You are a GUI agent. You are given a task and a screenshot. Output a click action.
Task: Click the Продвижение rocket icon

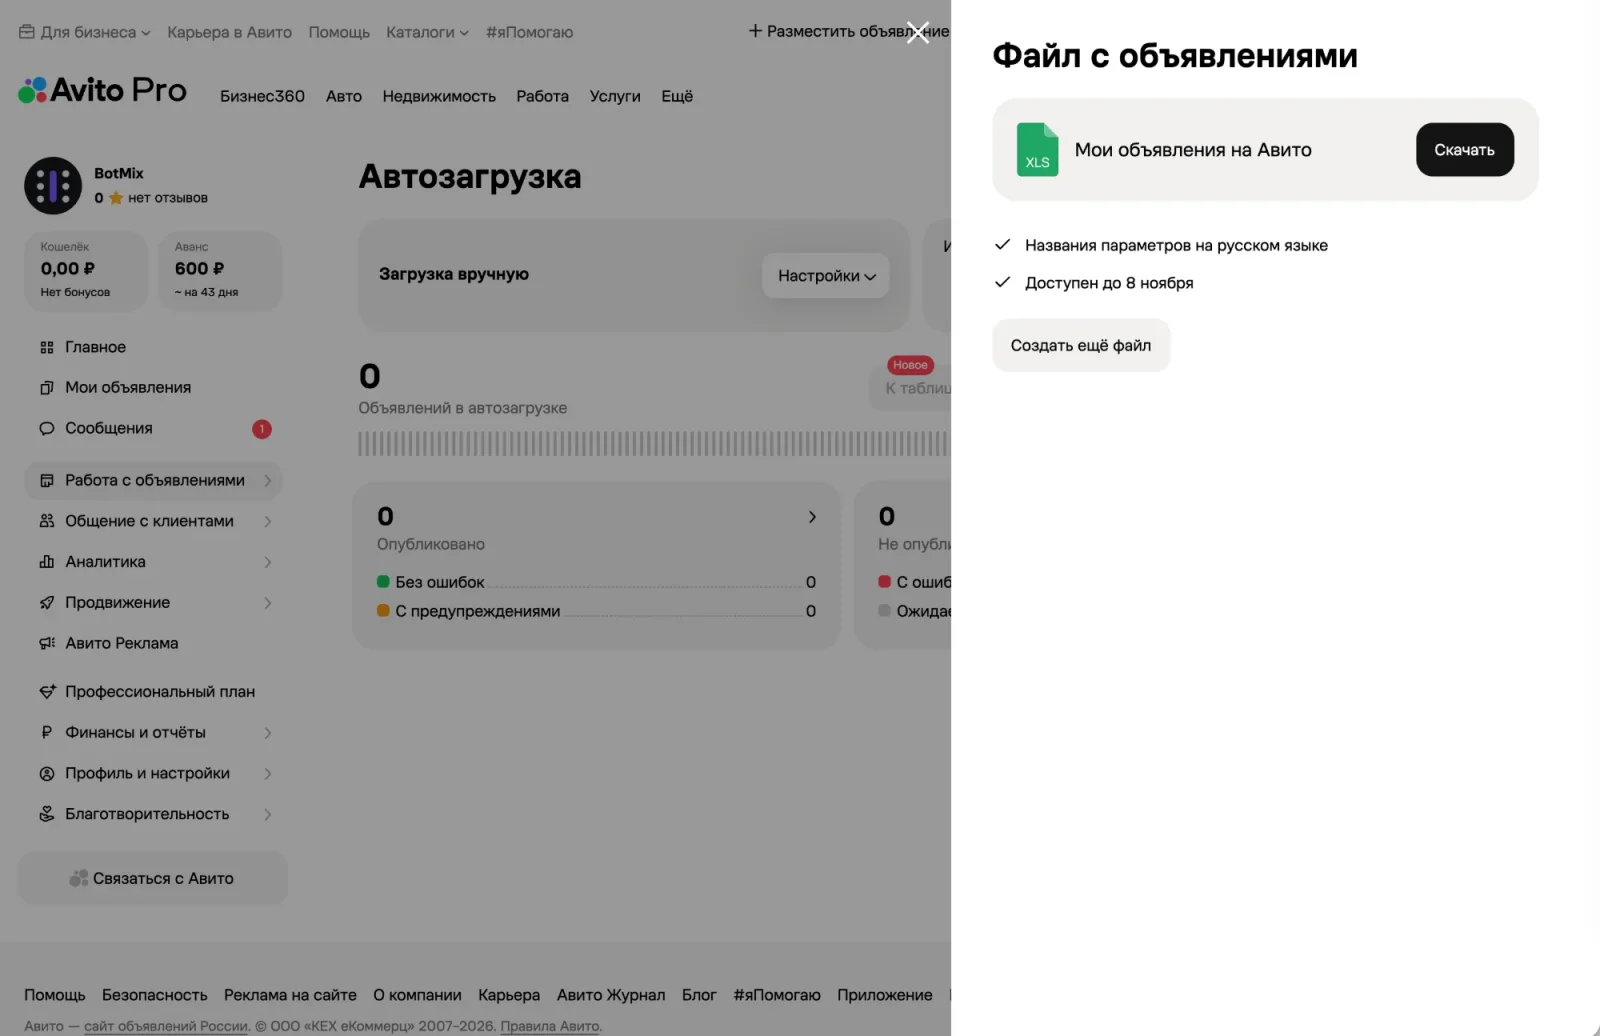coord(47,603)
